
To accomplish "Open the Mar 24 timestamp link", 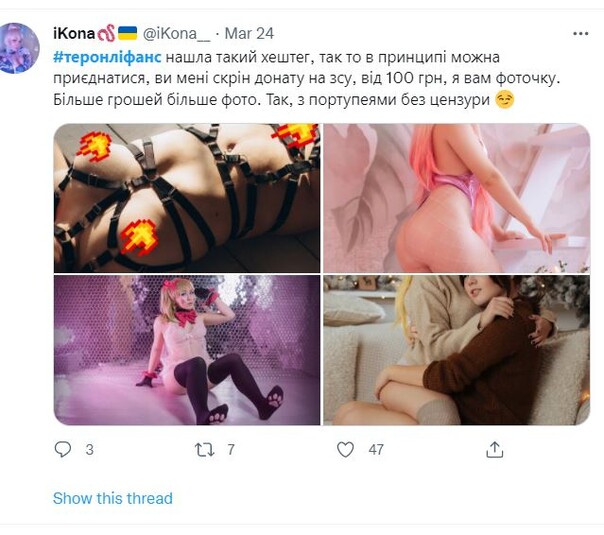I will click(x=249, y=34).
